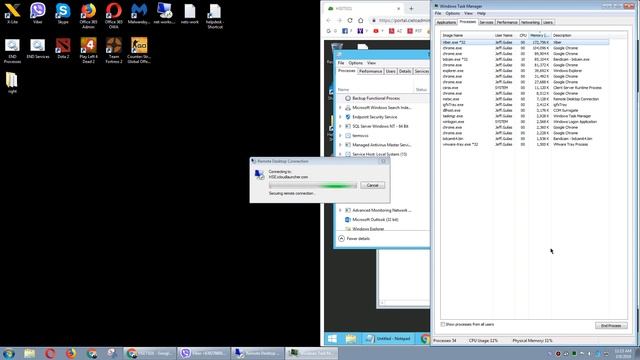Select the END Services desktop icon
640x360 pixels.
click(38, 49)
